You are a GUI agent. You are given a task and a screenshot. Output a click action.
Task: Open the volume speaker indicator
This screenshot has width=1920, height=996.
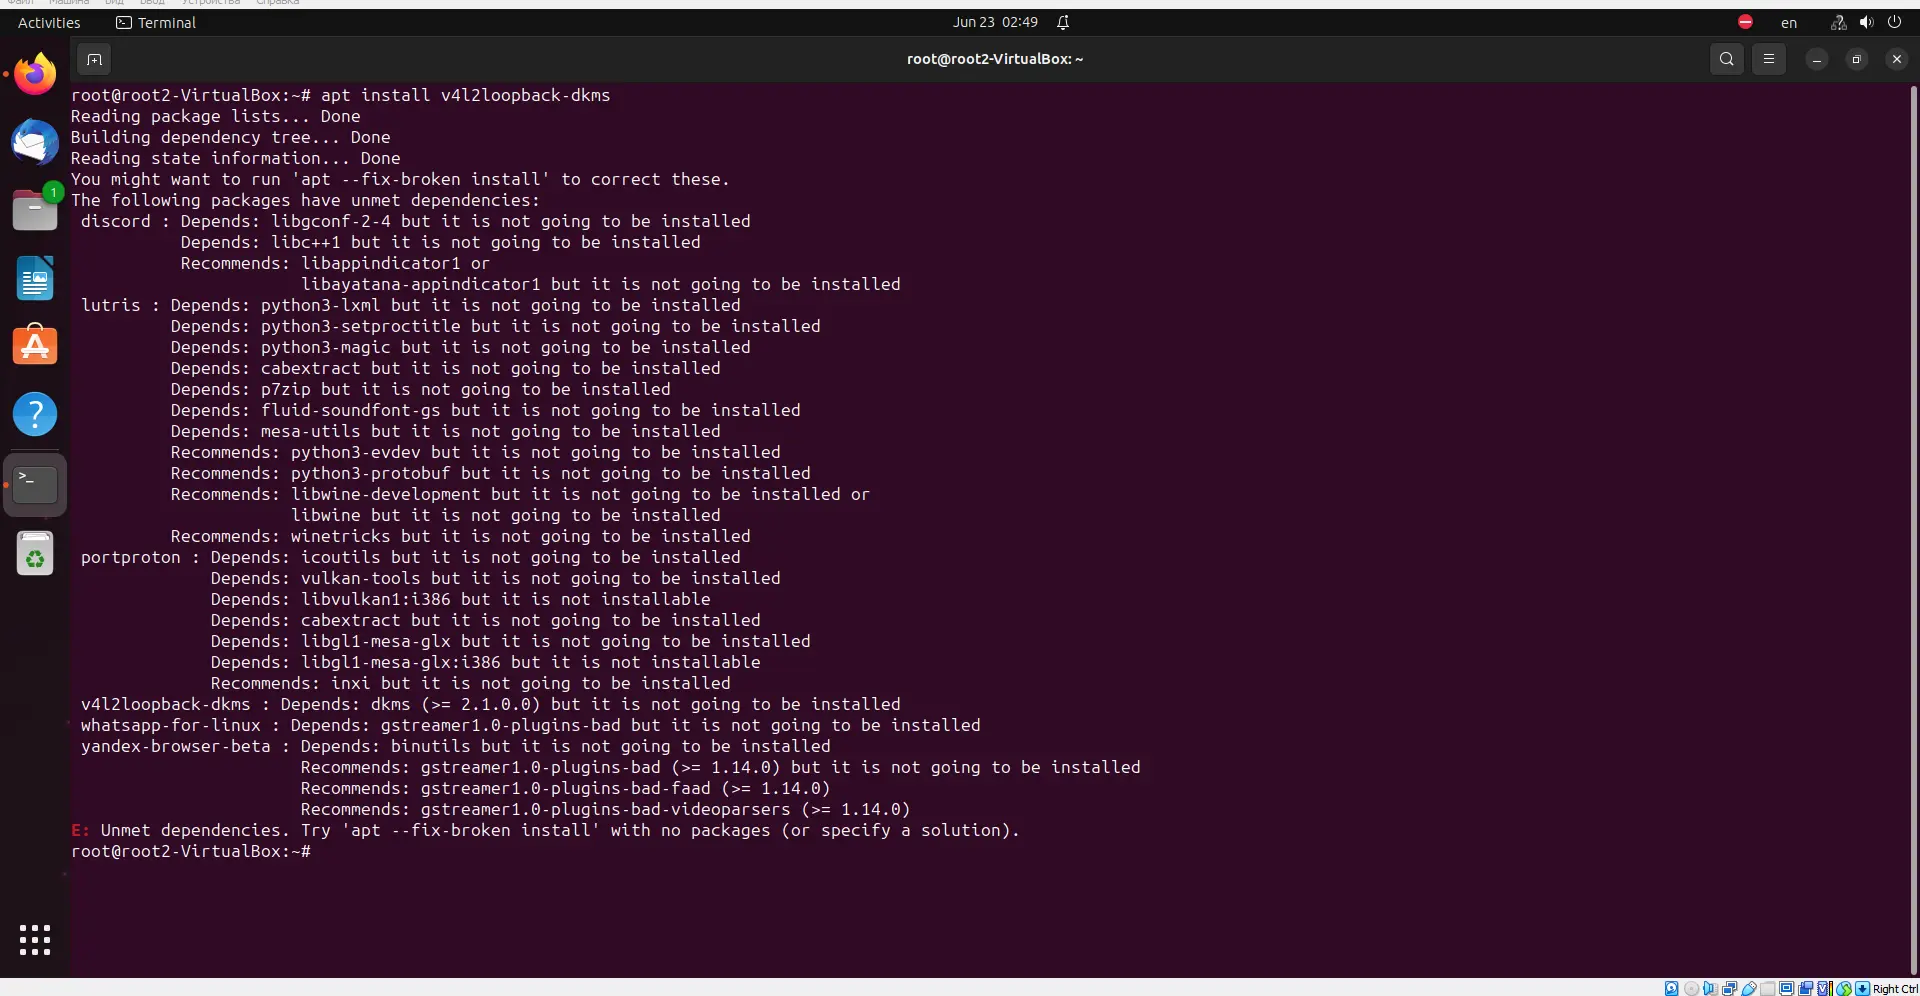pyautogui.click(x=1866, y=22)
